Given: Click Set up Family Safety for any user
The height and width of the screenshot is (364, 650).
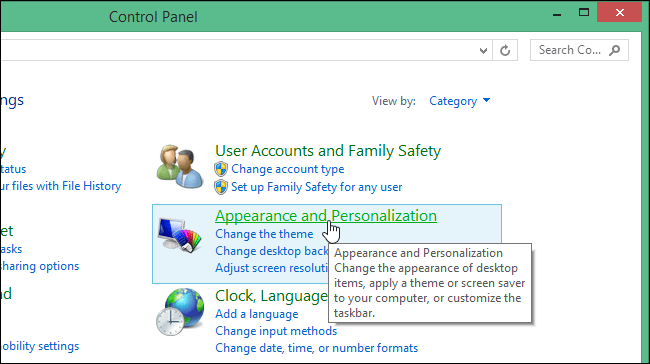Looking at the screenshot, I should [x=317, y=187].
